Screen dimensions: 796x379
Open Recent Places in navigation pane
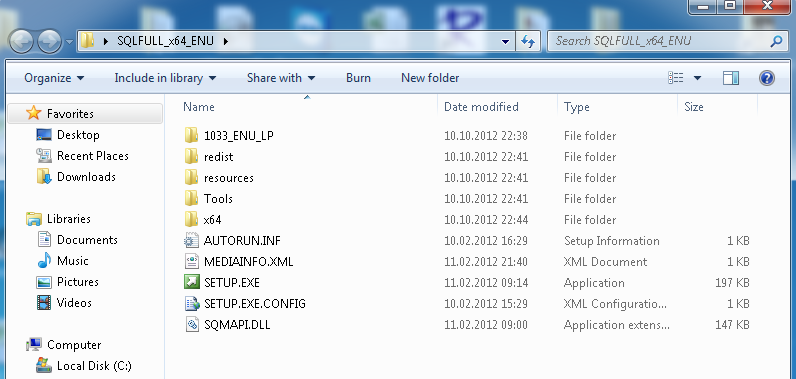[93, 155]
